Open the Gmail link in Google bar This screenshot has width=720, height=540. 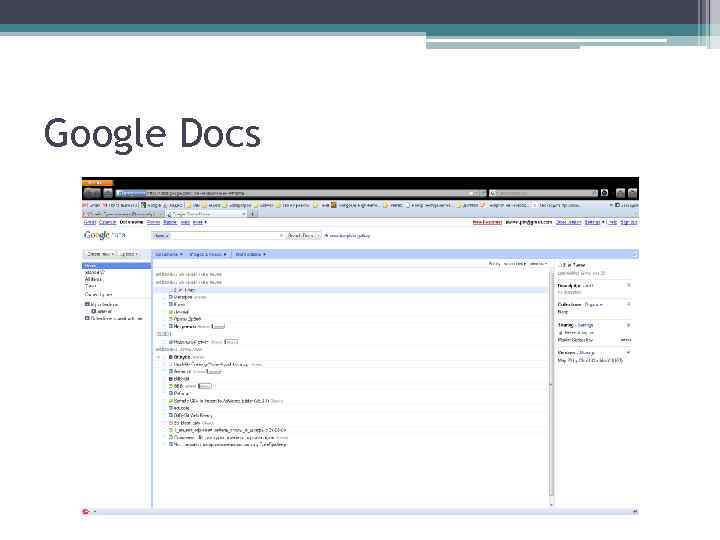90,222
